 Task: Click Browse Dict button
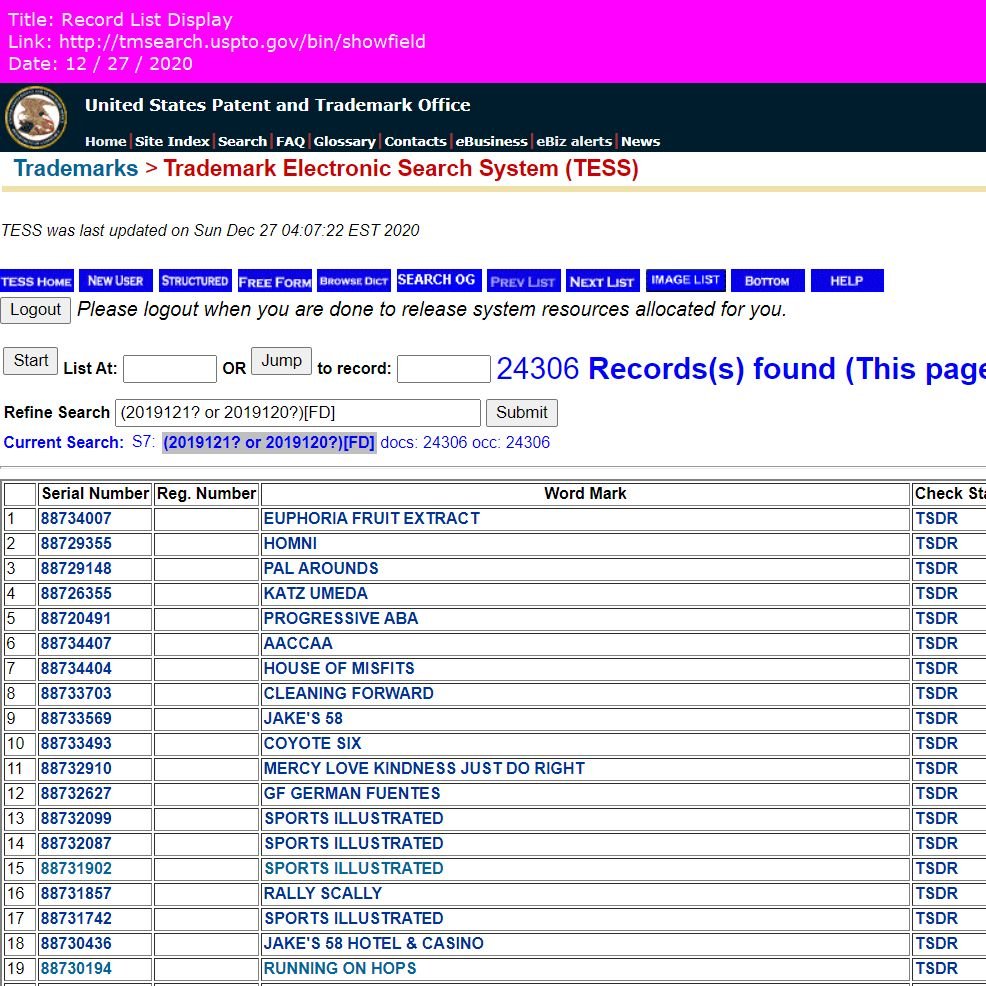pyautogui.click(x=354, y=280)
